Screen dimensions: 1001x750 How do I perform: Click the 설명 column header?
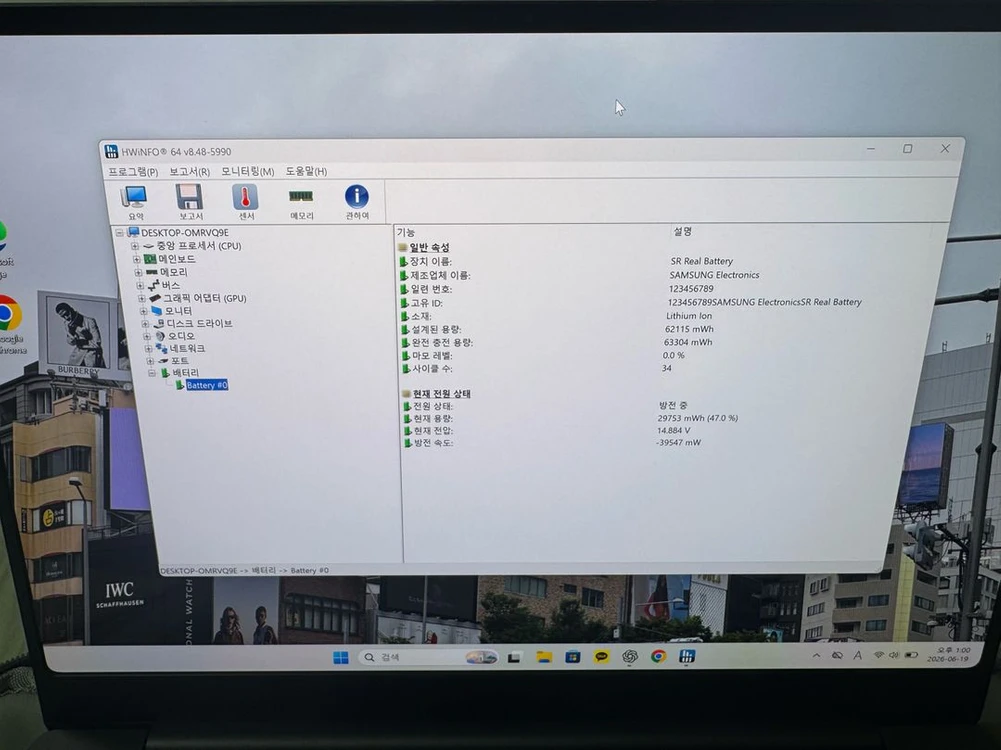[x=682, y=231]
